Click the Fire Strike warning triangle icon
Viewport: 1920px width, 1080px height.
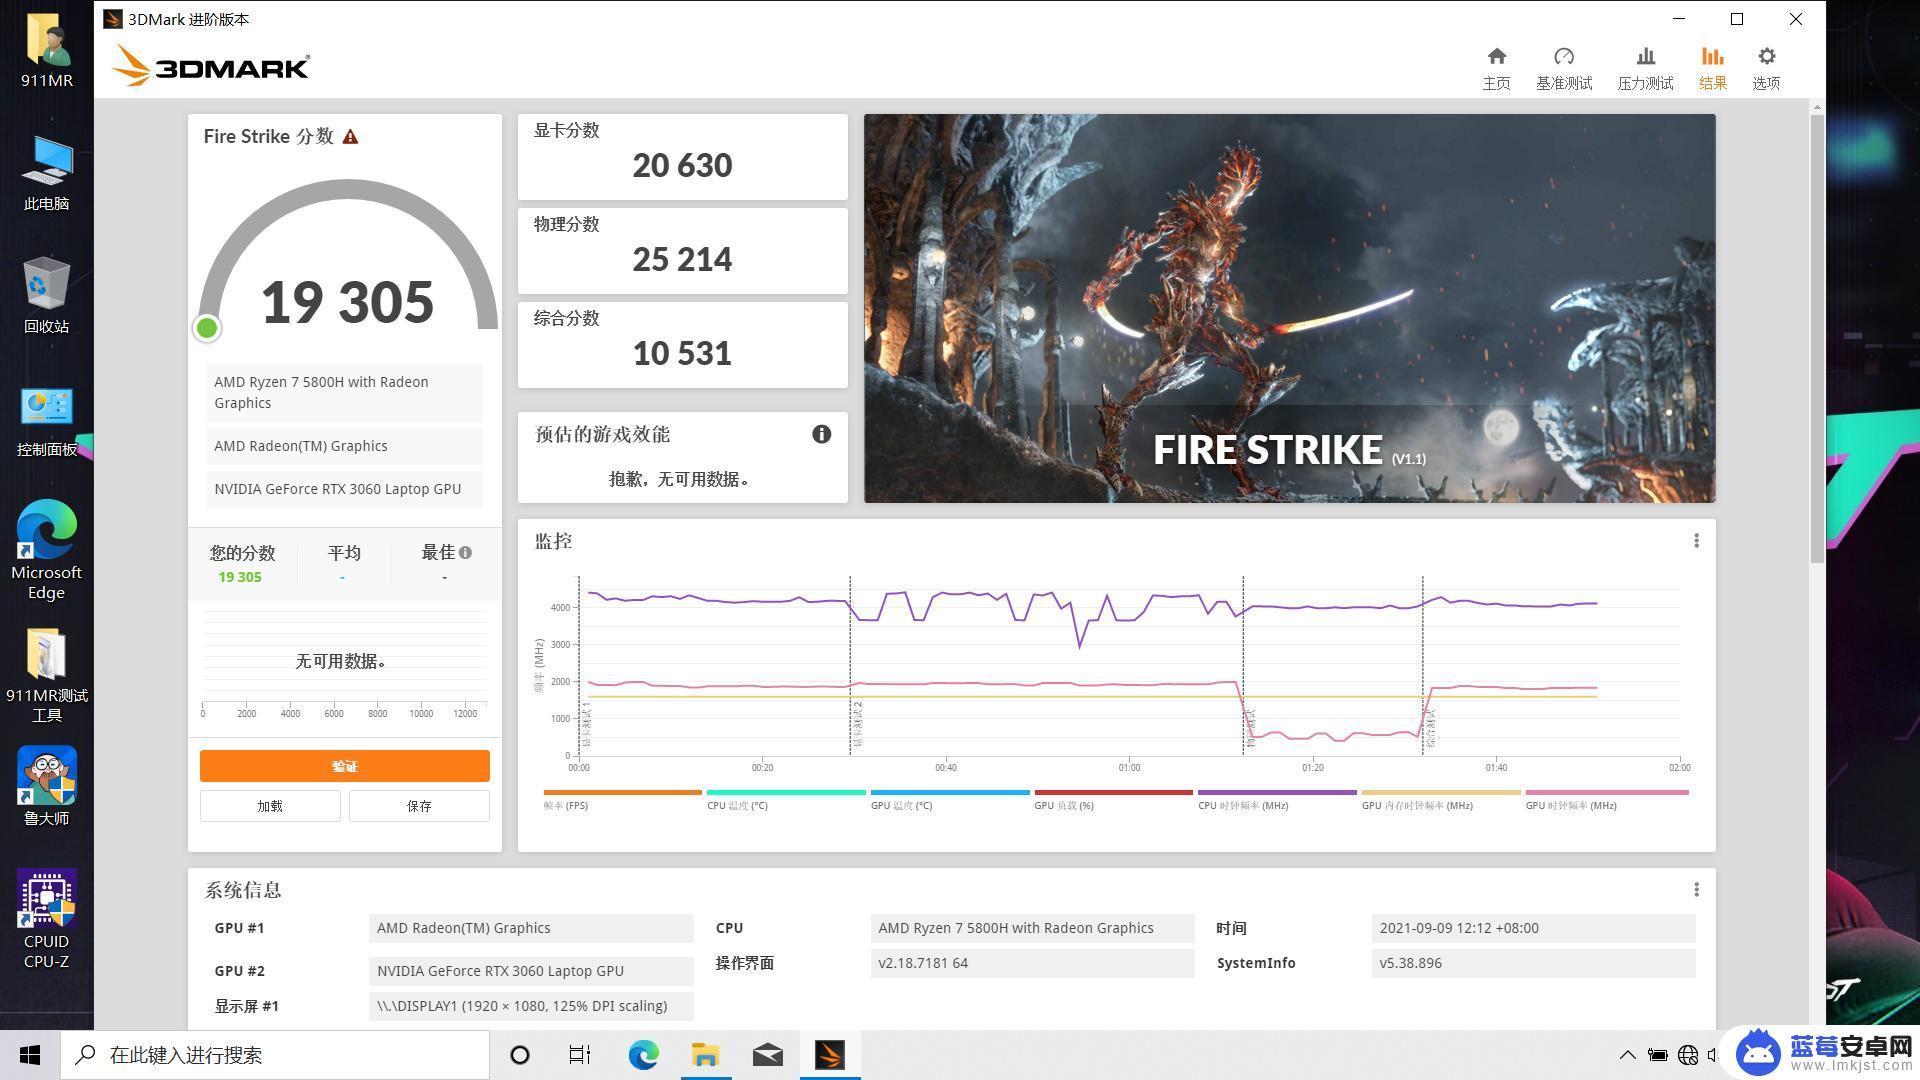[350, 137]
